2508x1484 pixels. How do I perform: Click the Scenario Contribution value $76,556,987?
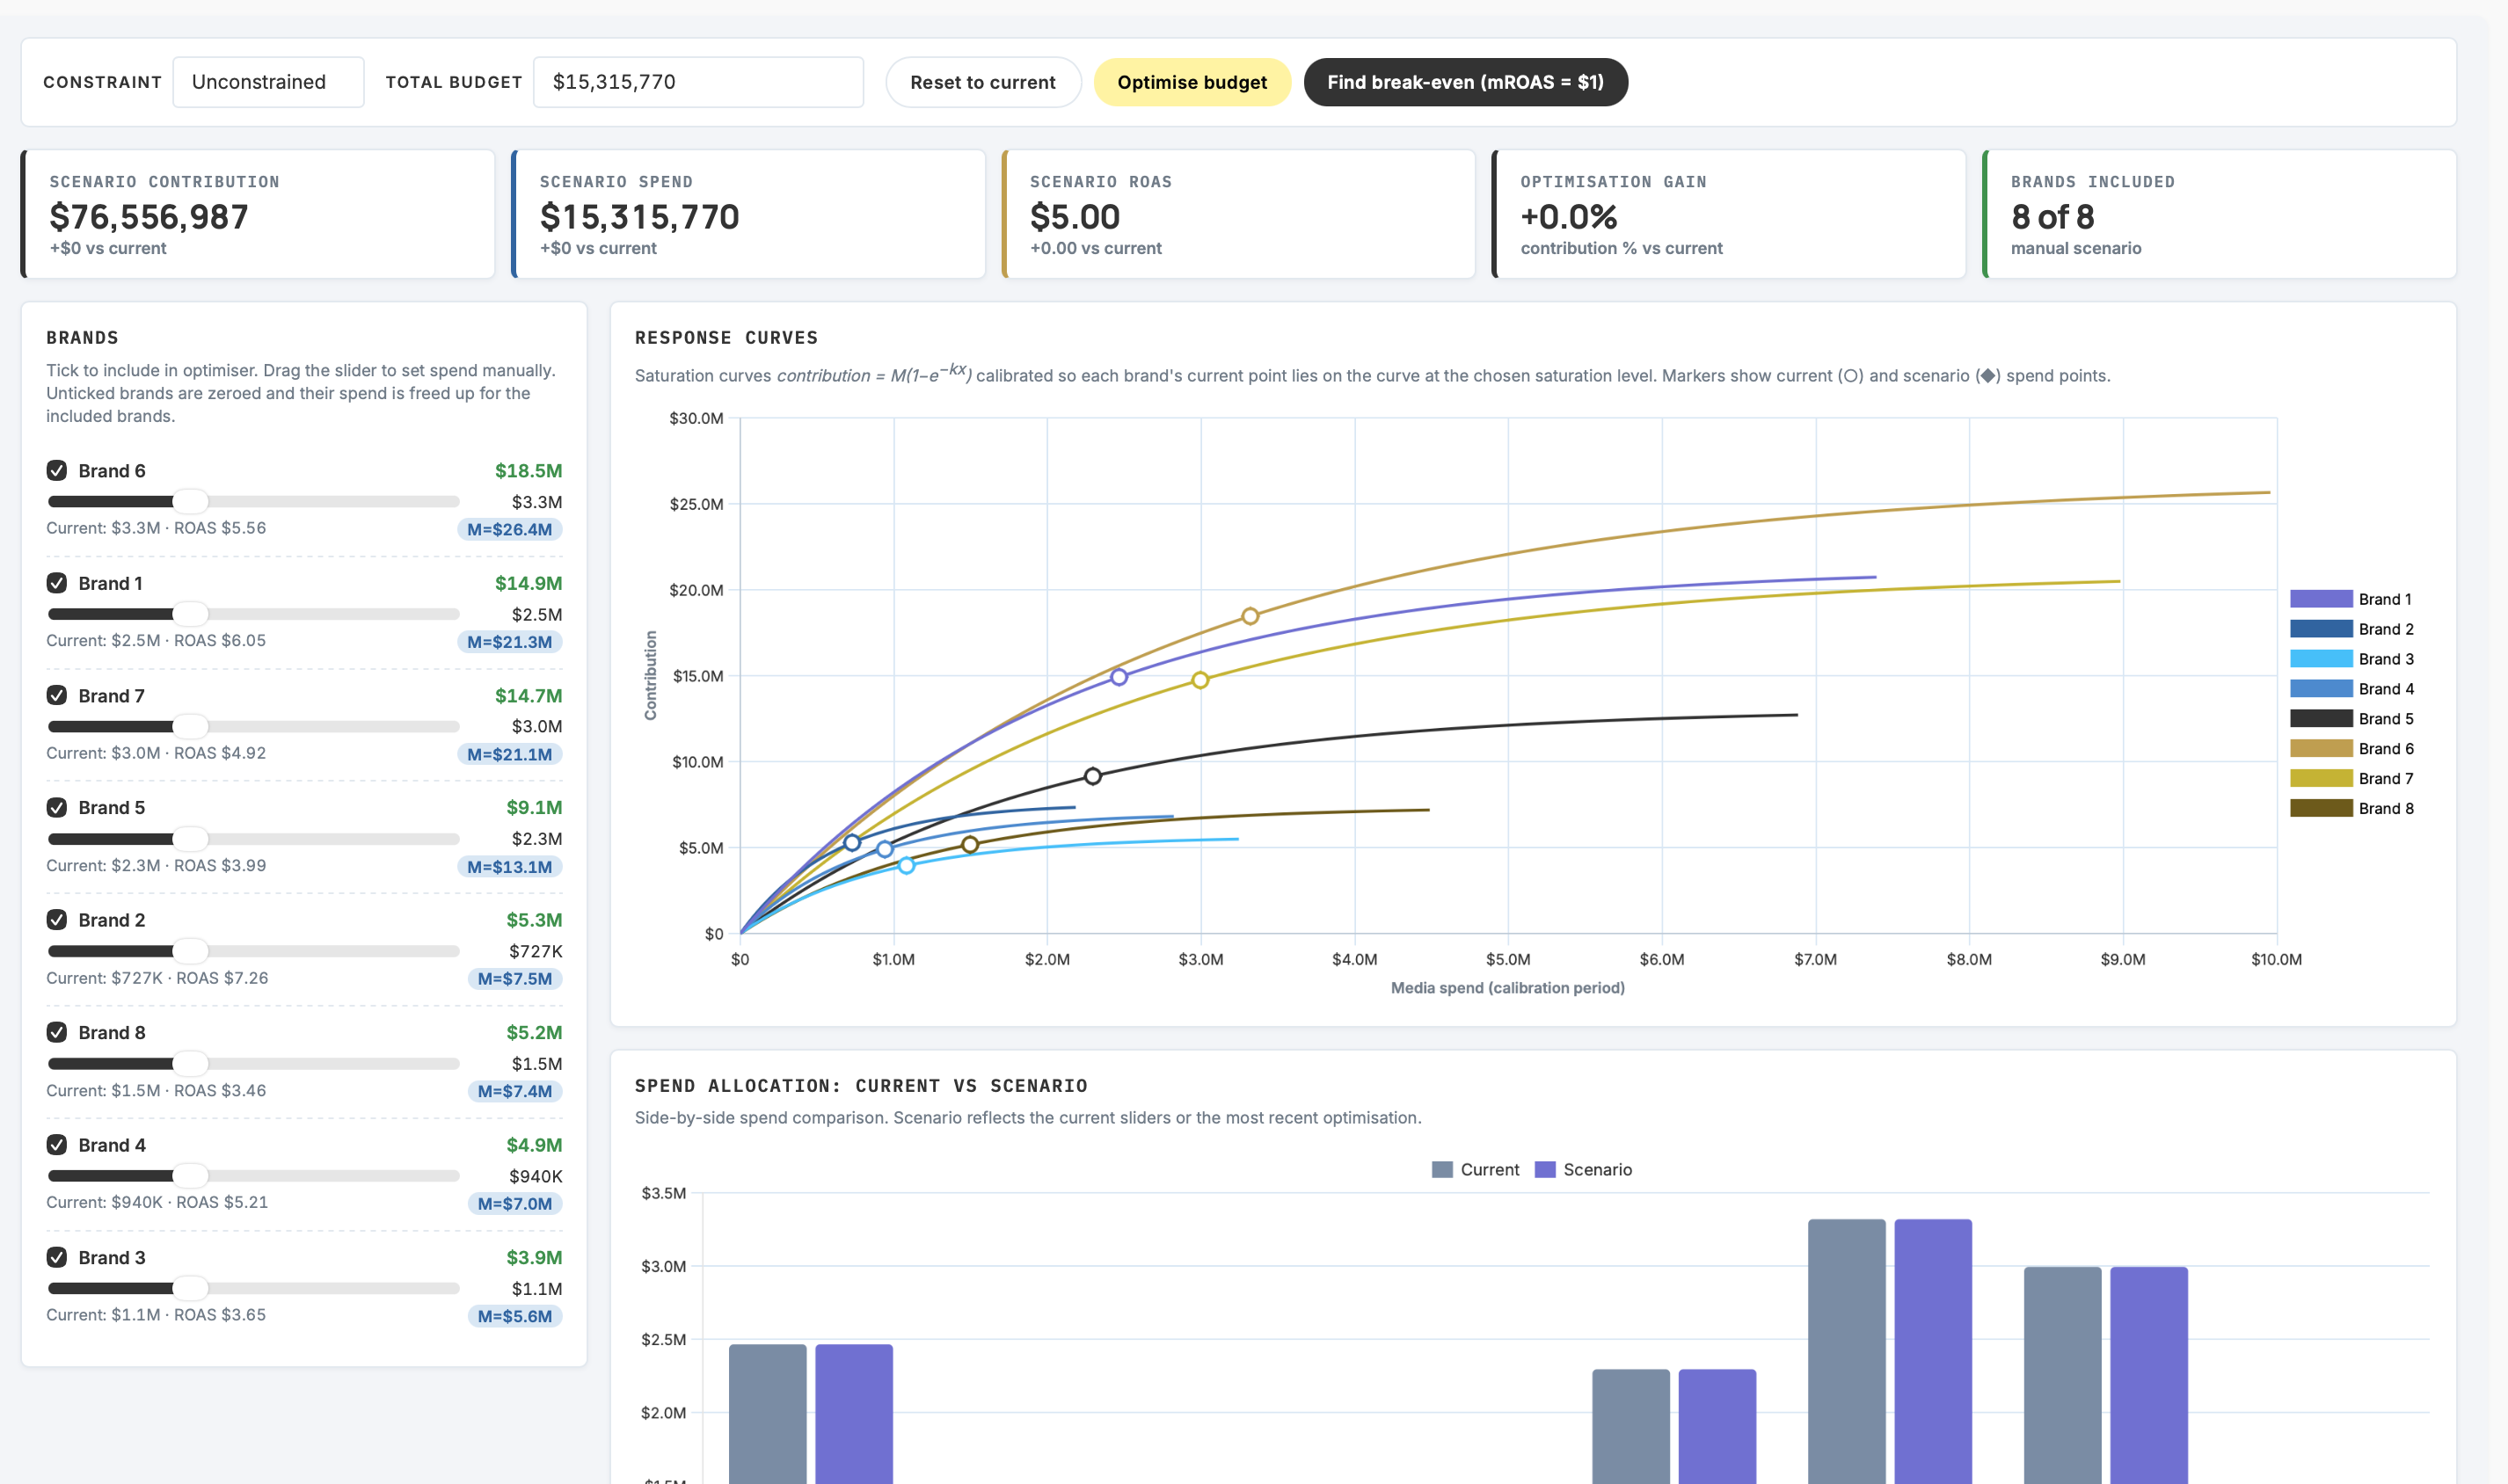[149, 217]
